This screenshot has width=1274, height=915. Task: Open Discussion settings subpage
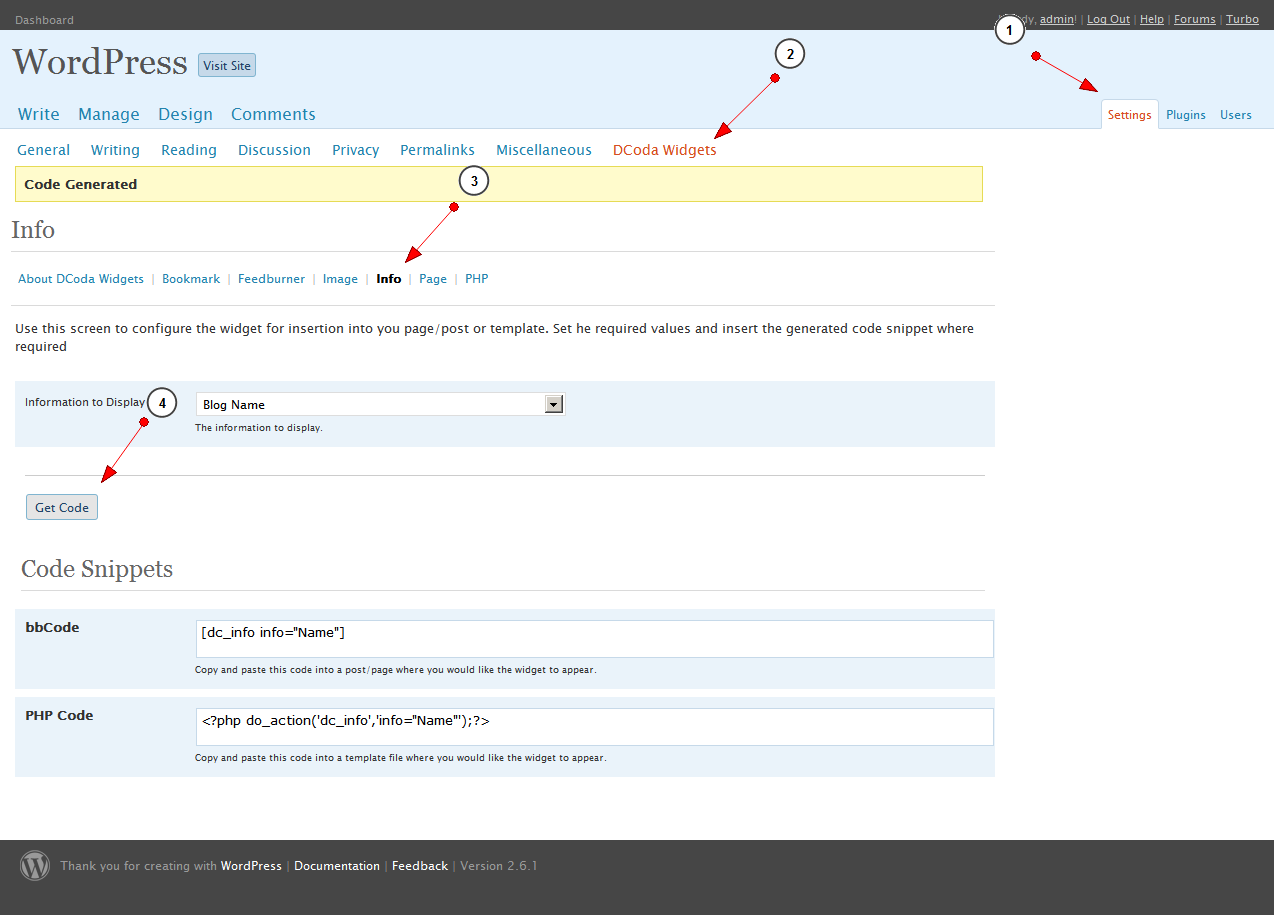pyautogui.click(x=274, y=150)
